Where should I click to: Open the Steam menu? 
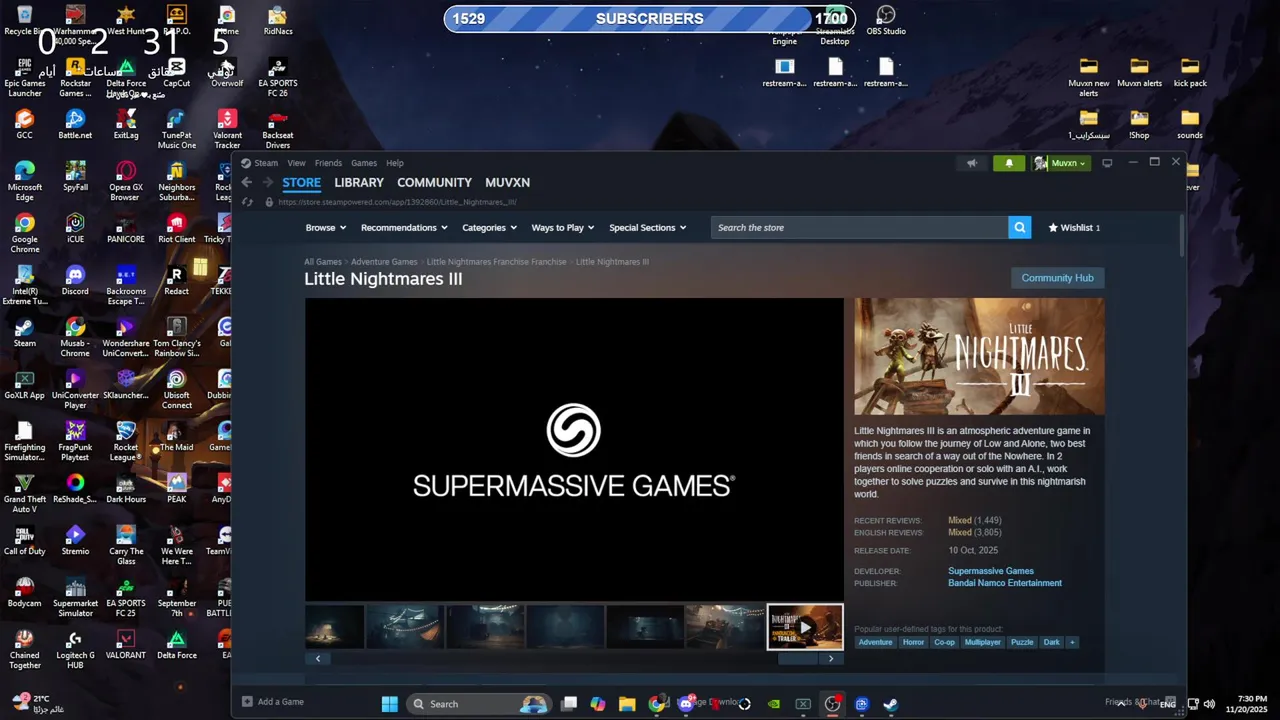[x=266, y=163]
